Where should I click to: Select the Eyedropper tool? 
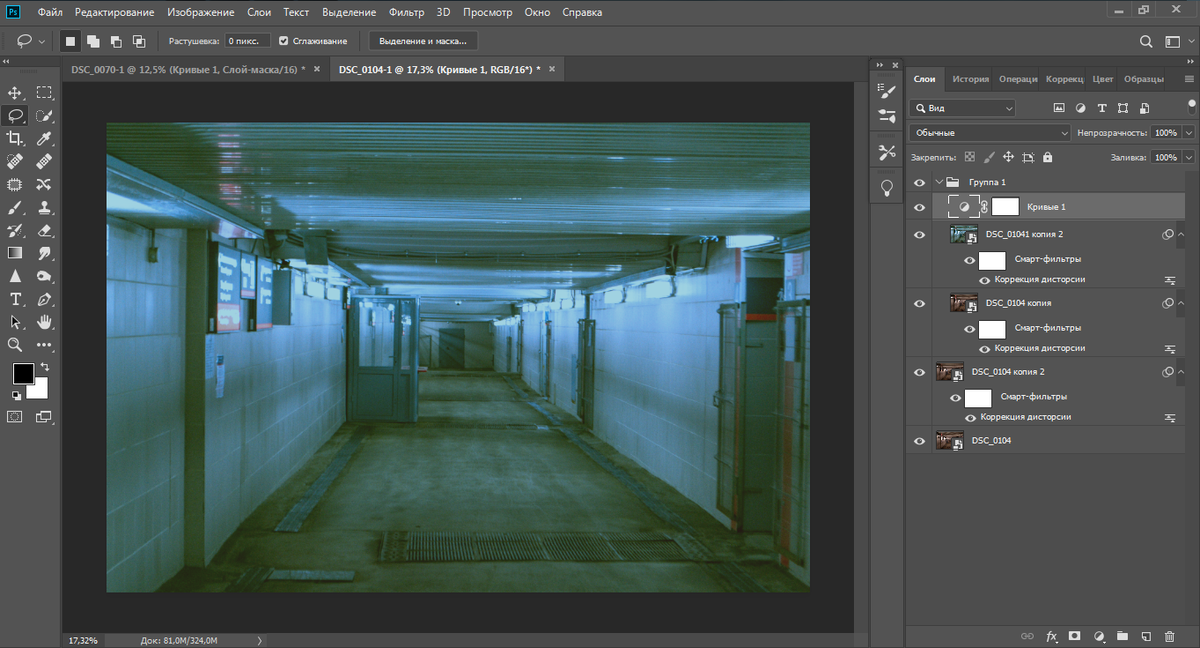tap(44, 139)
